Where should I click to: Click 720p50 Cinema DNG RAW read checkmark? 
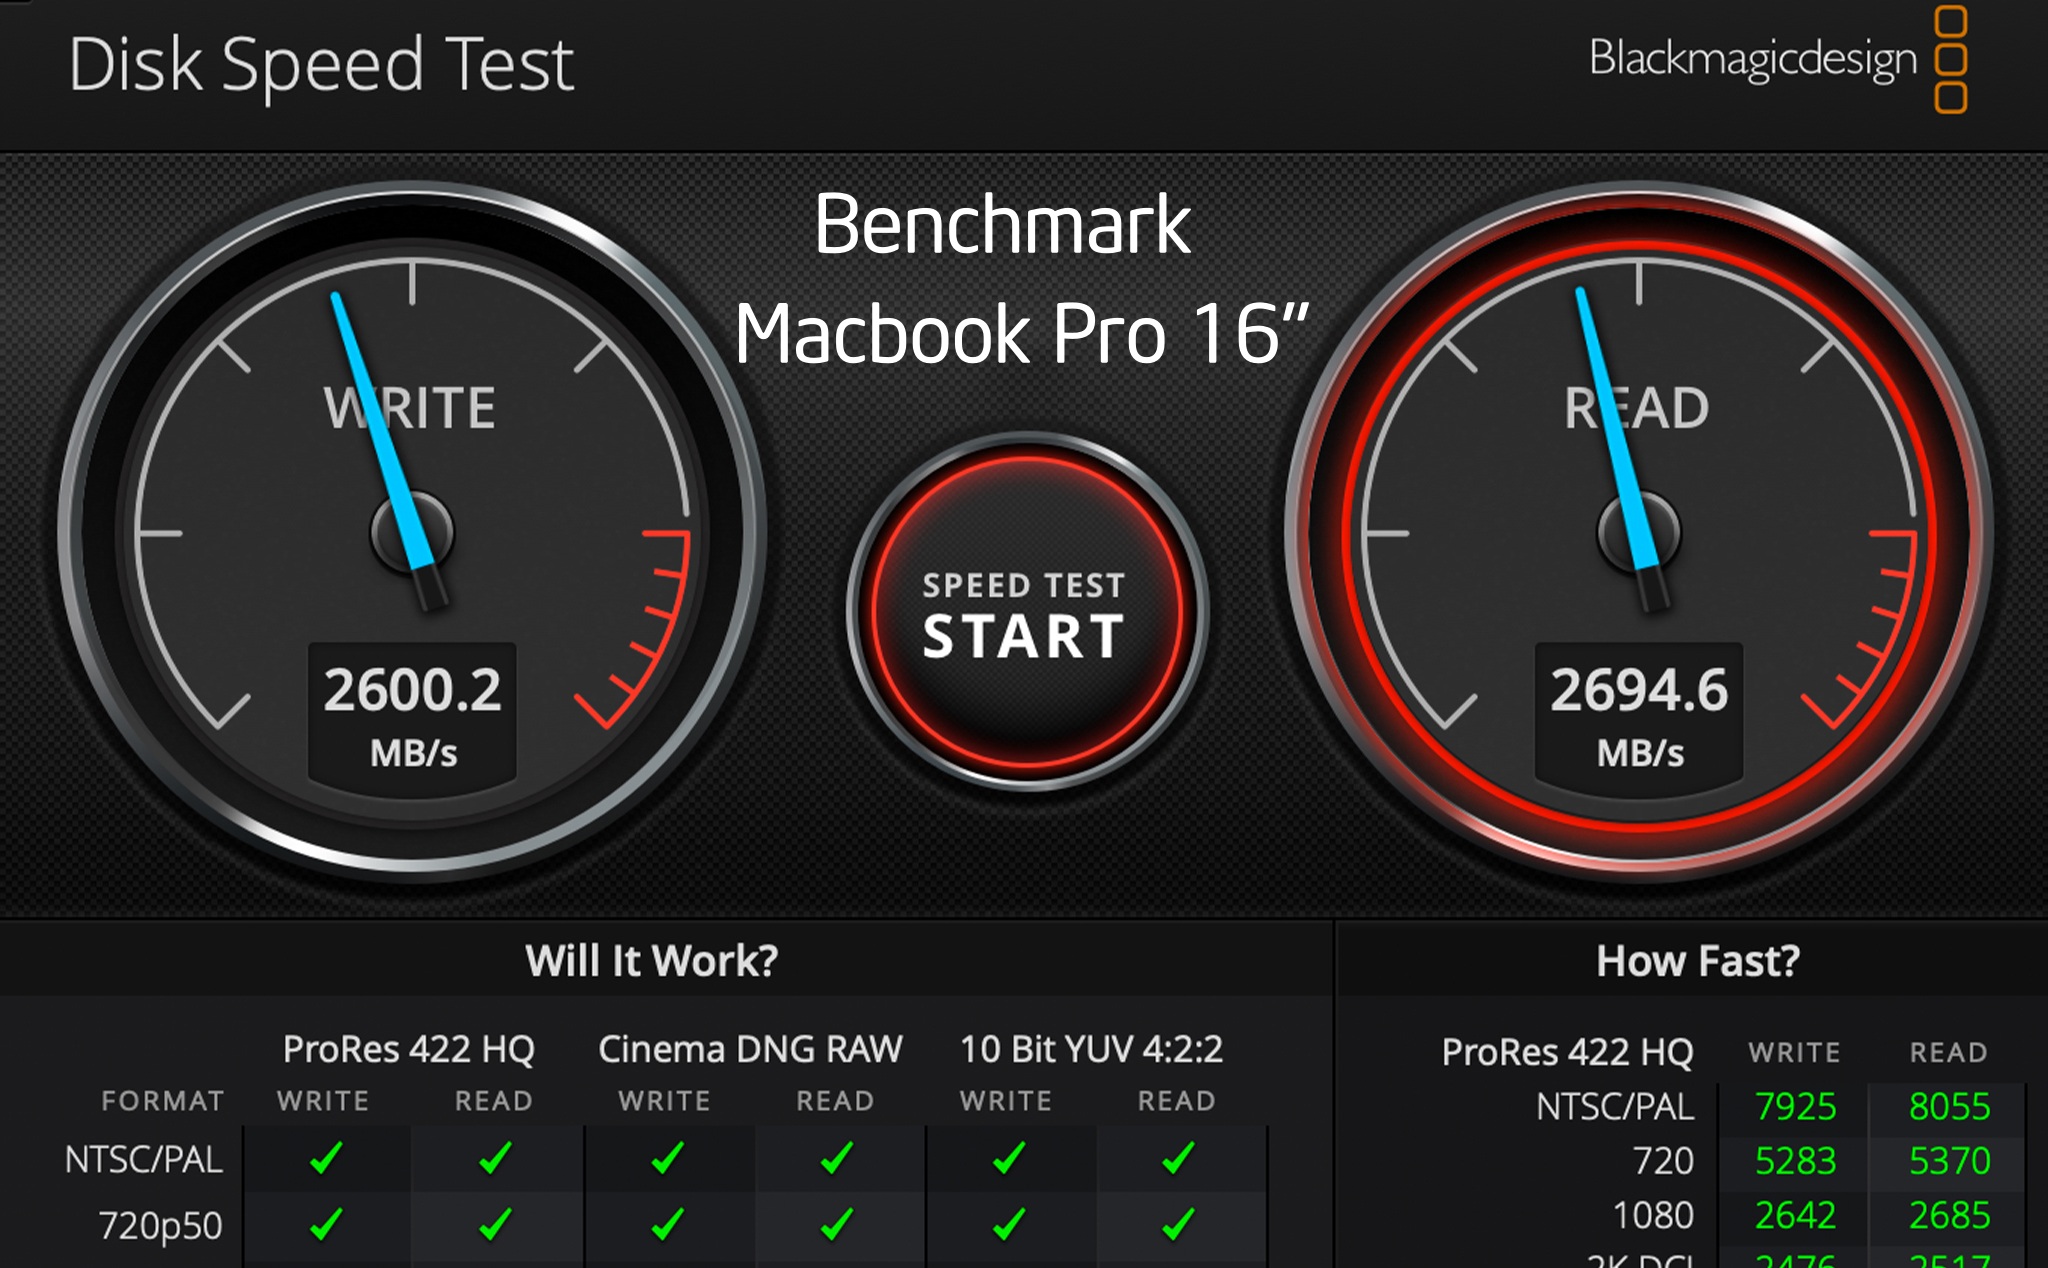click(836, 1223)
